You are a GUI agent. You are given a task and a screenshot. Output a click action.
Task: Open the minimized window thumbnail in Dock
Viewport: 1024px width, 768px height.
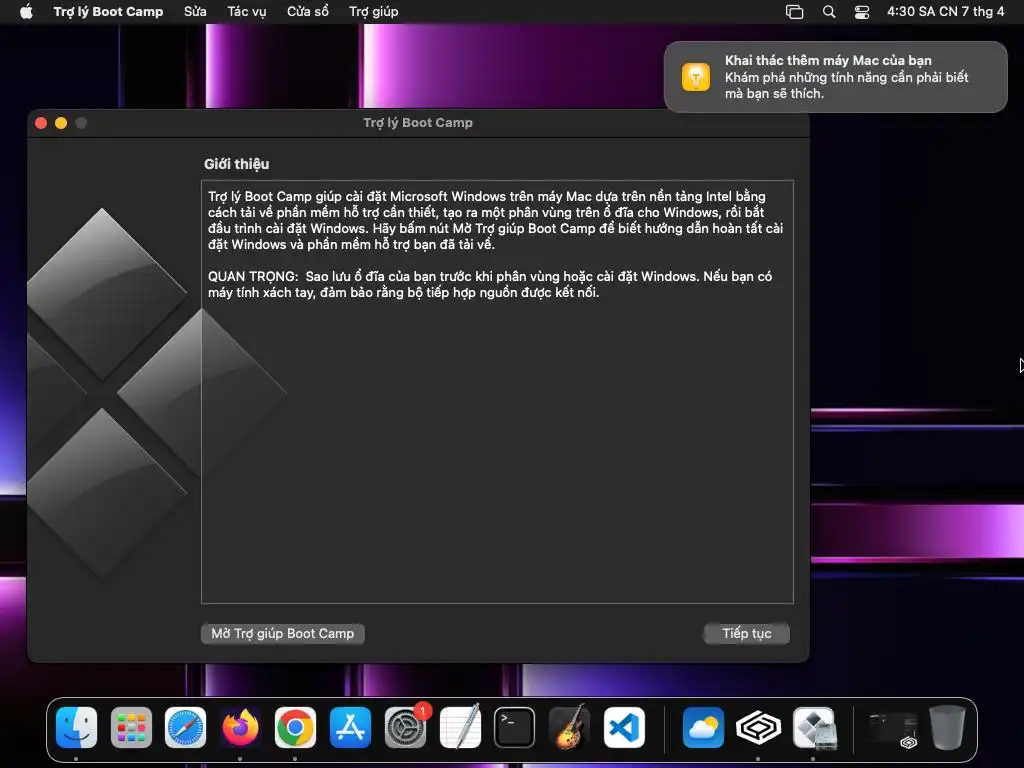[892, 729]
